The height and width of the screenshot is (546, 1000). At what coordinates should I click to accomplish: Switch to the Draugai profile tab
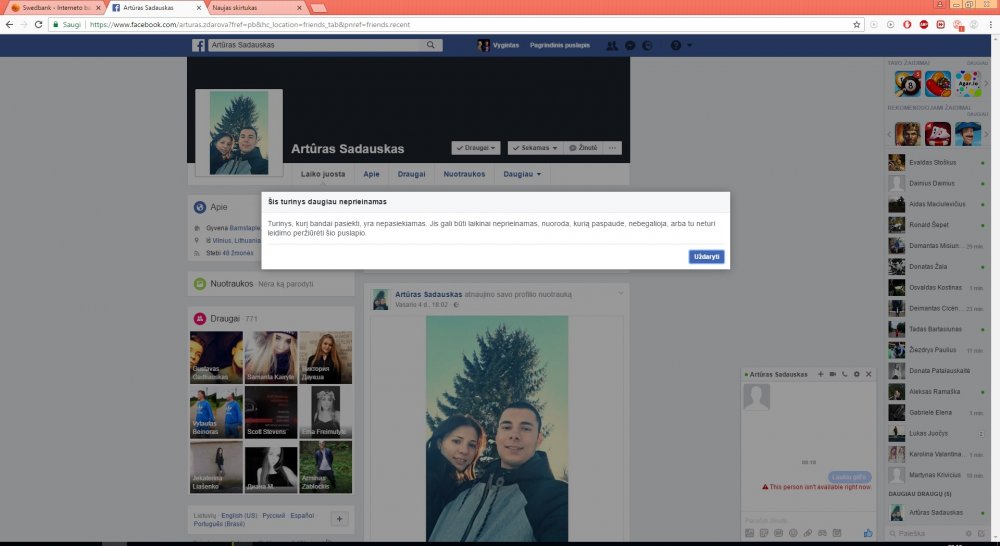point(411,173)
